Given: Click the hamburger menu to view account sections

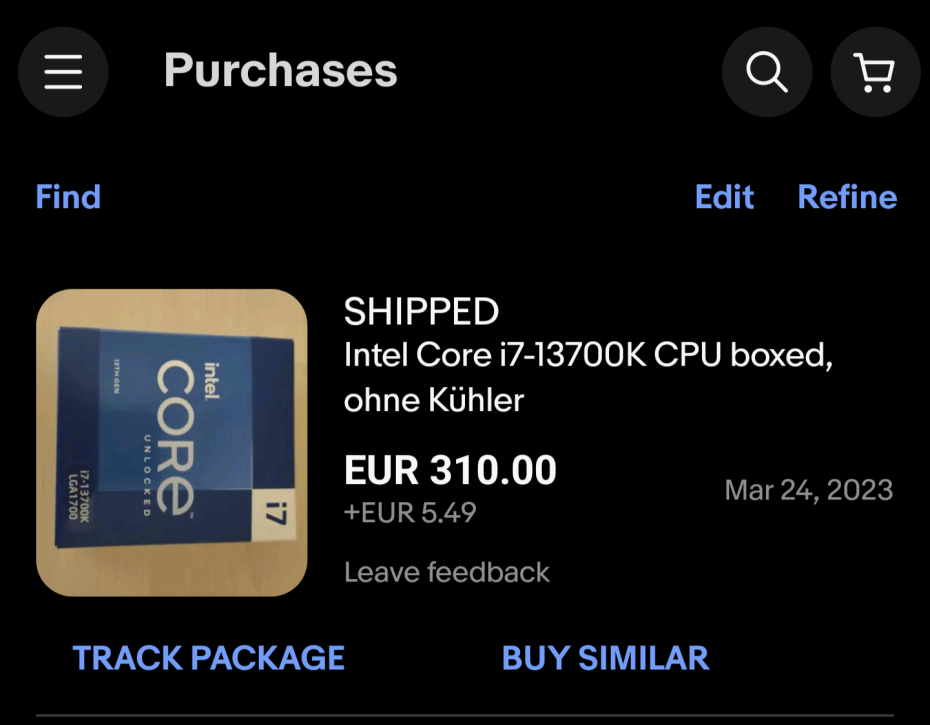Looking at the screenshot, I should tap(63, 71).
